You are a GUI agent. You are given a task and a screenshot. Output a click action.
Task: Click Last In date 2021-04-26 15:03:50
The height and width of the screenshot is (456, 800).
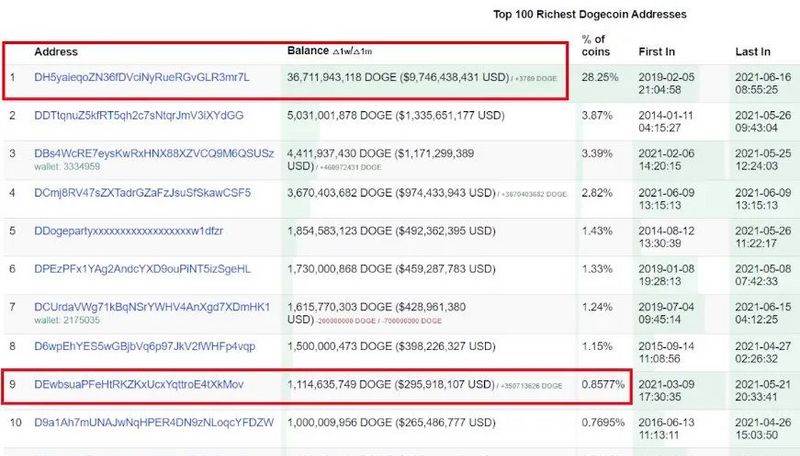pyautogui.click(x=763, y=429)
